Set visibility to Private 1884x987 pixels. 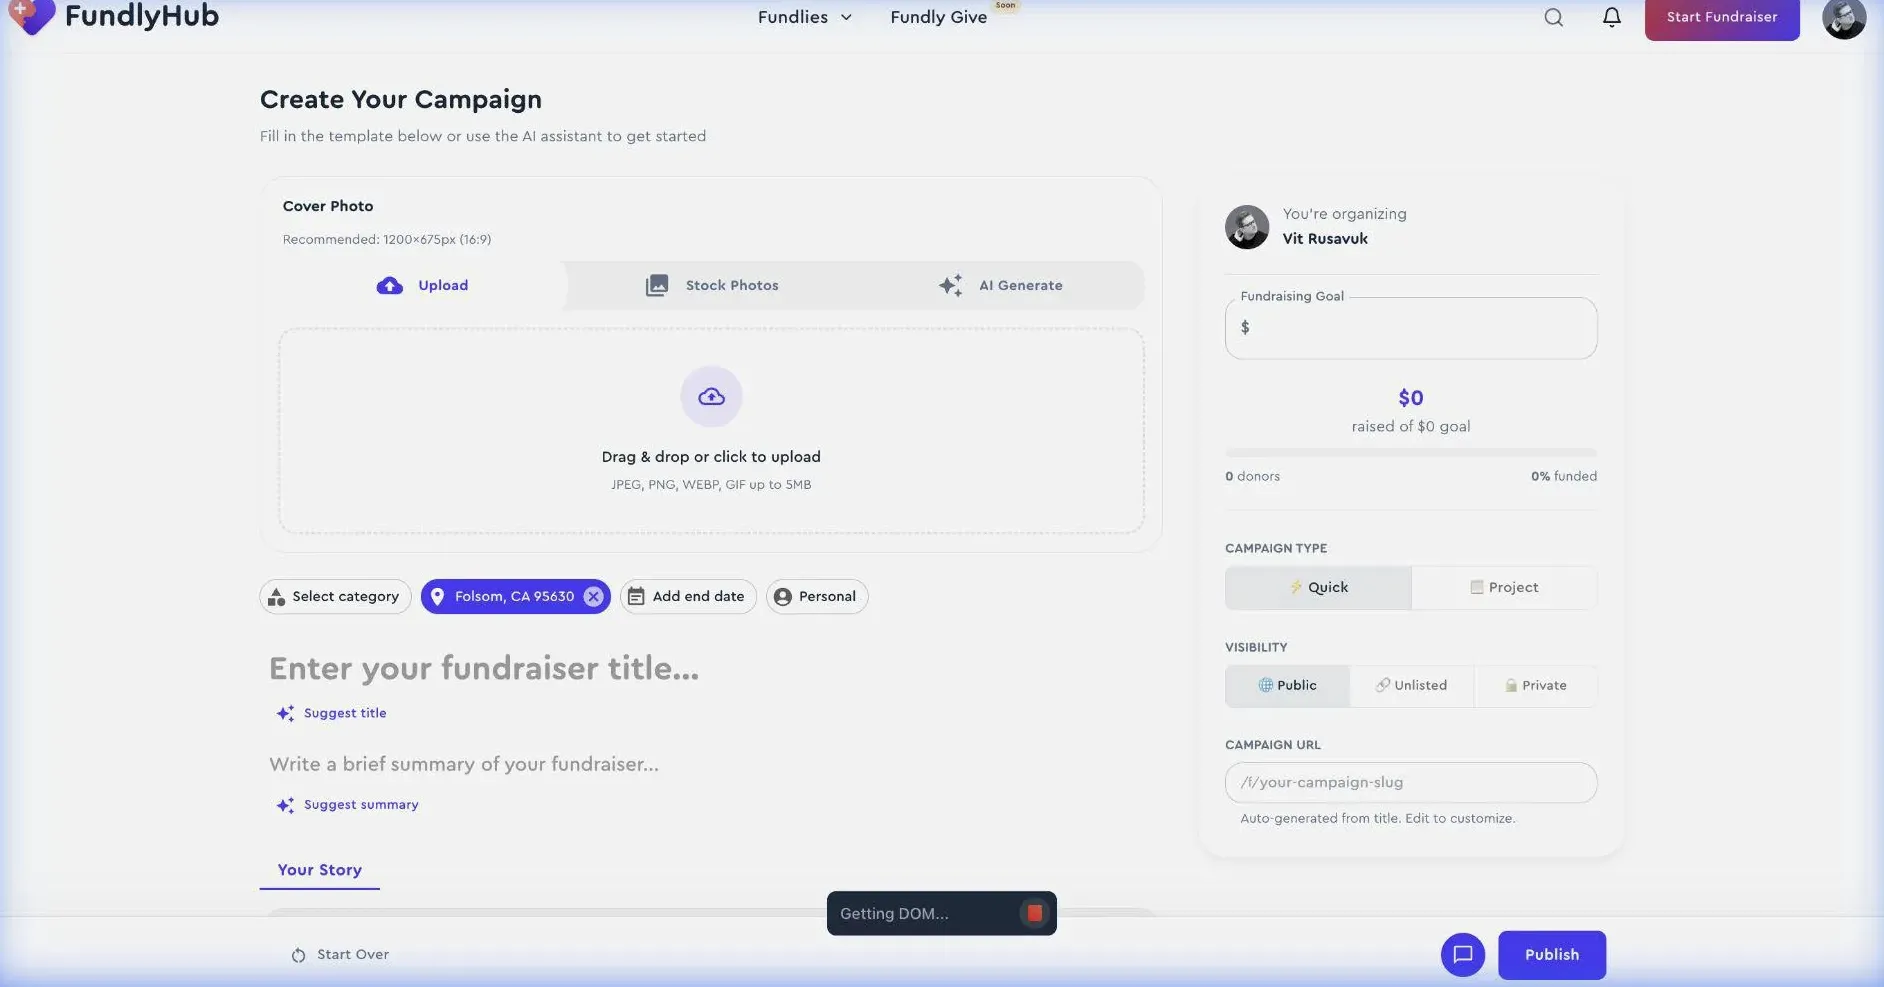coord(1535,685)
